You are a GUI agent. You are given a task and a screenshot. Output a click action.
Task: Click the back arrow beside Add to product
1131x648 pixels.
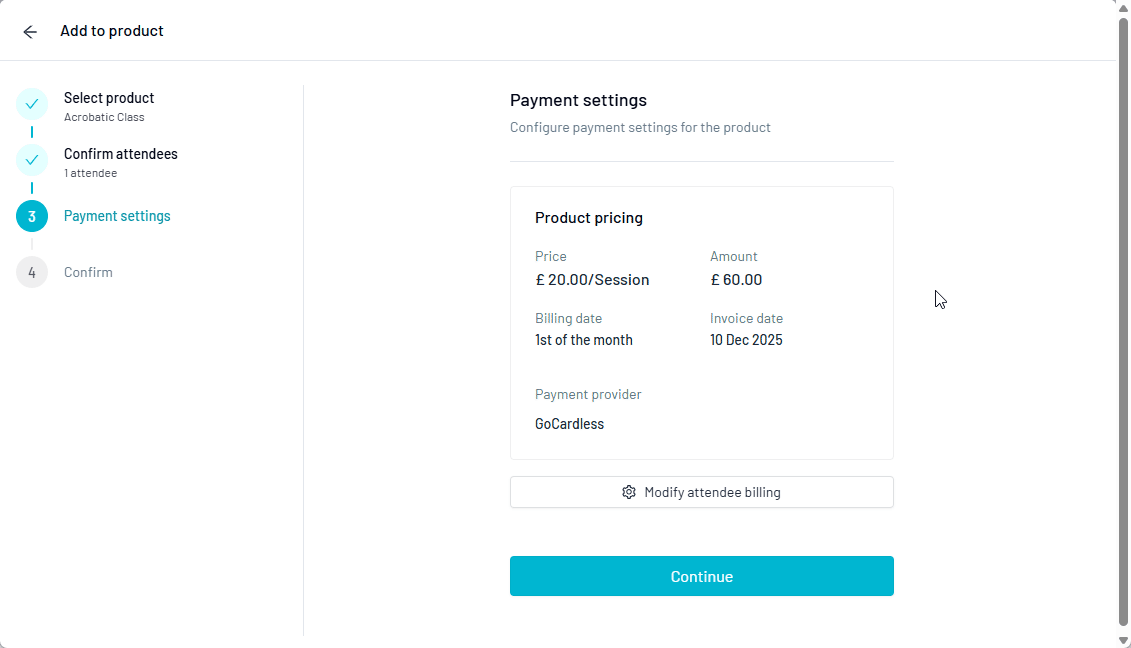click(x=30, y=31)
